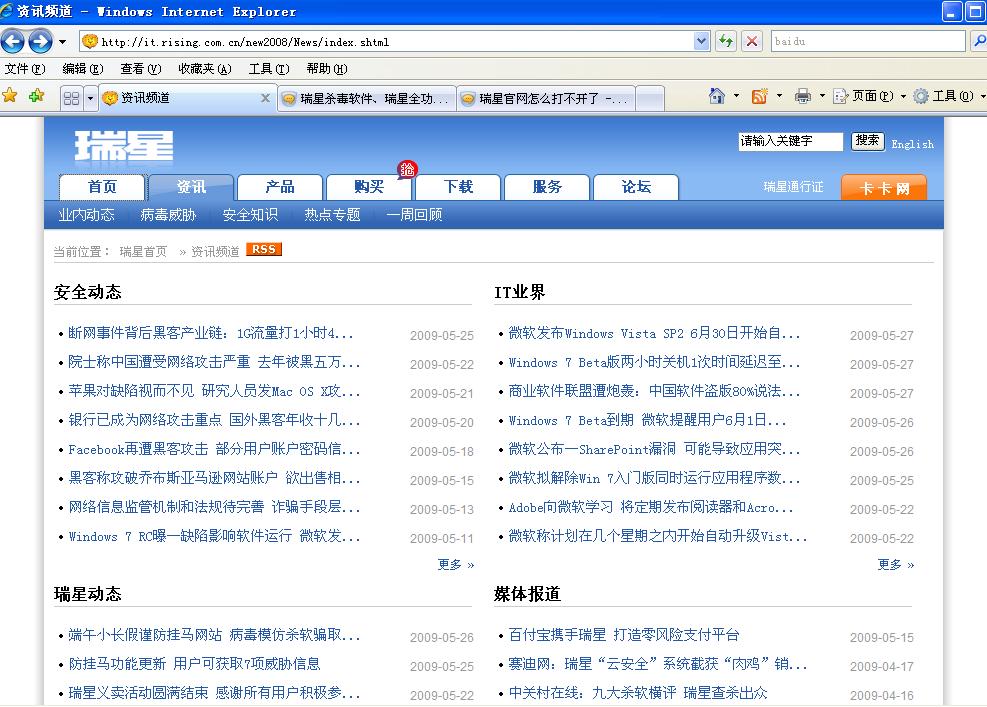
Task: Click the 搜索 button on the webpage
Action: click(x=867, y=141)
